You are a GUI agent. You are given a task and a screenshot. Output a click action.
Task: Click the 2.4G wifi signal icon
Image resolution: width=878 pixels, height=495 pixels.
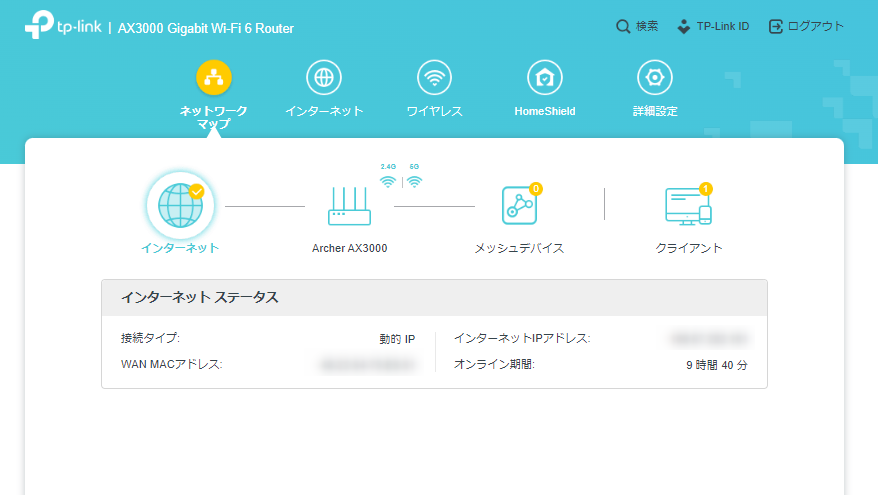tap(387, 181)
